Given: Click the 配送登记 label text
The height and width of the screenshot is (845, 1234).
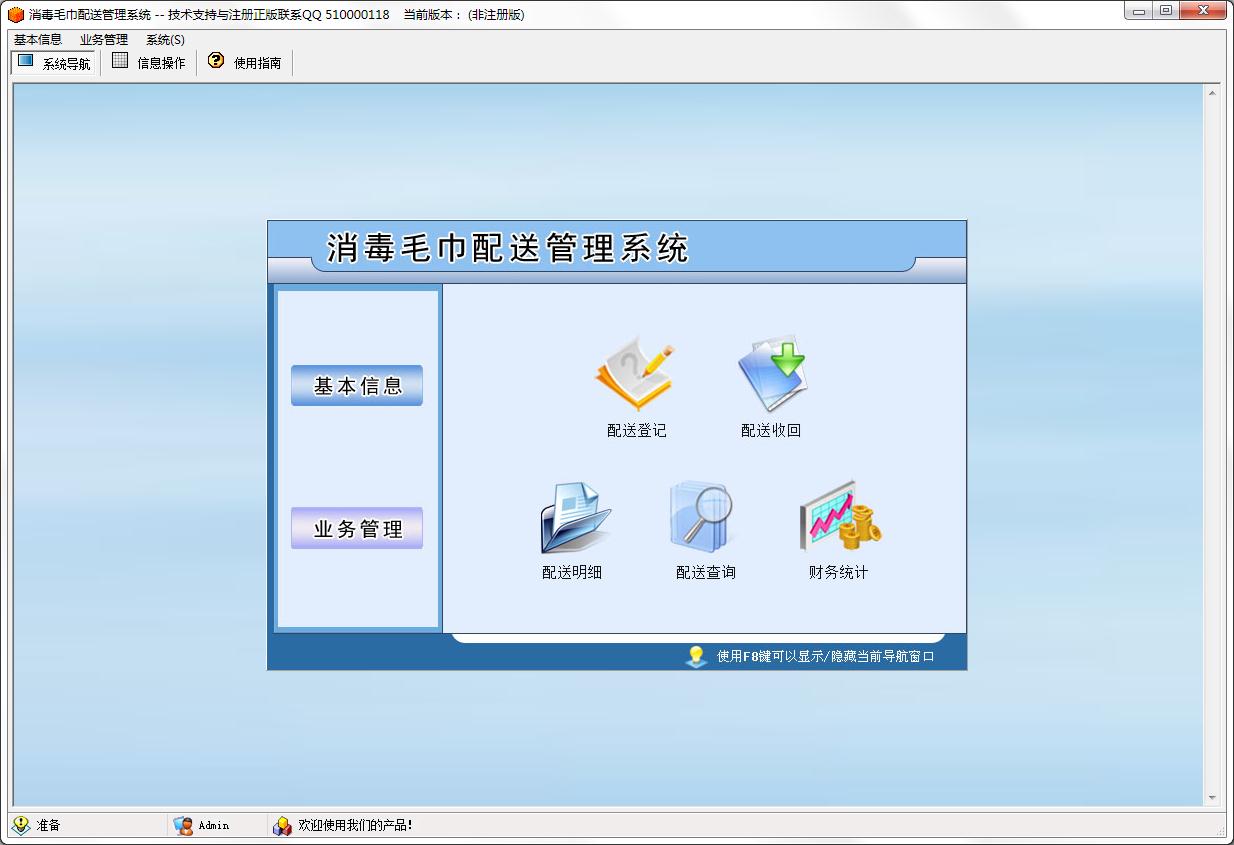Looking at the screenshot, I should pos(636,431).
